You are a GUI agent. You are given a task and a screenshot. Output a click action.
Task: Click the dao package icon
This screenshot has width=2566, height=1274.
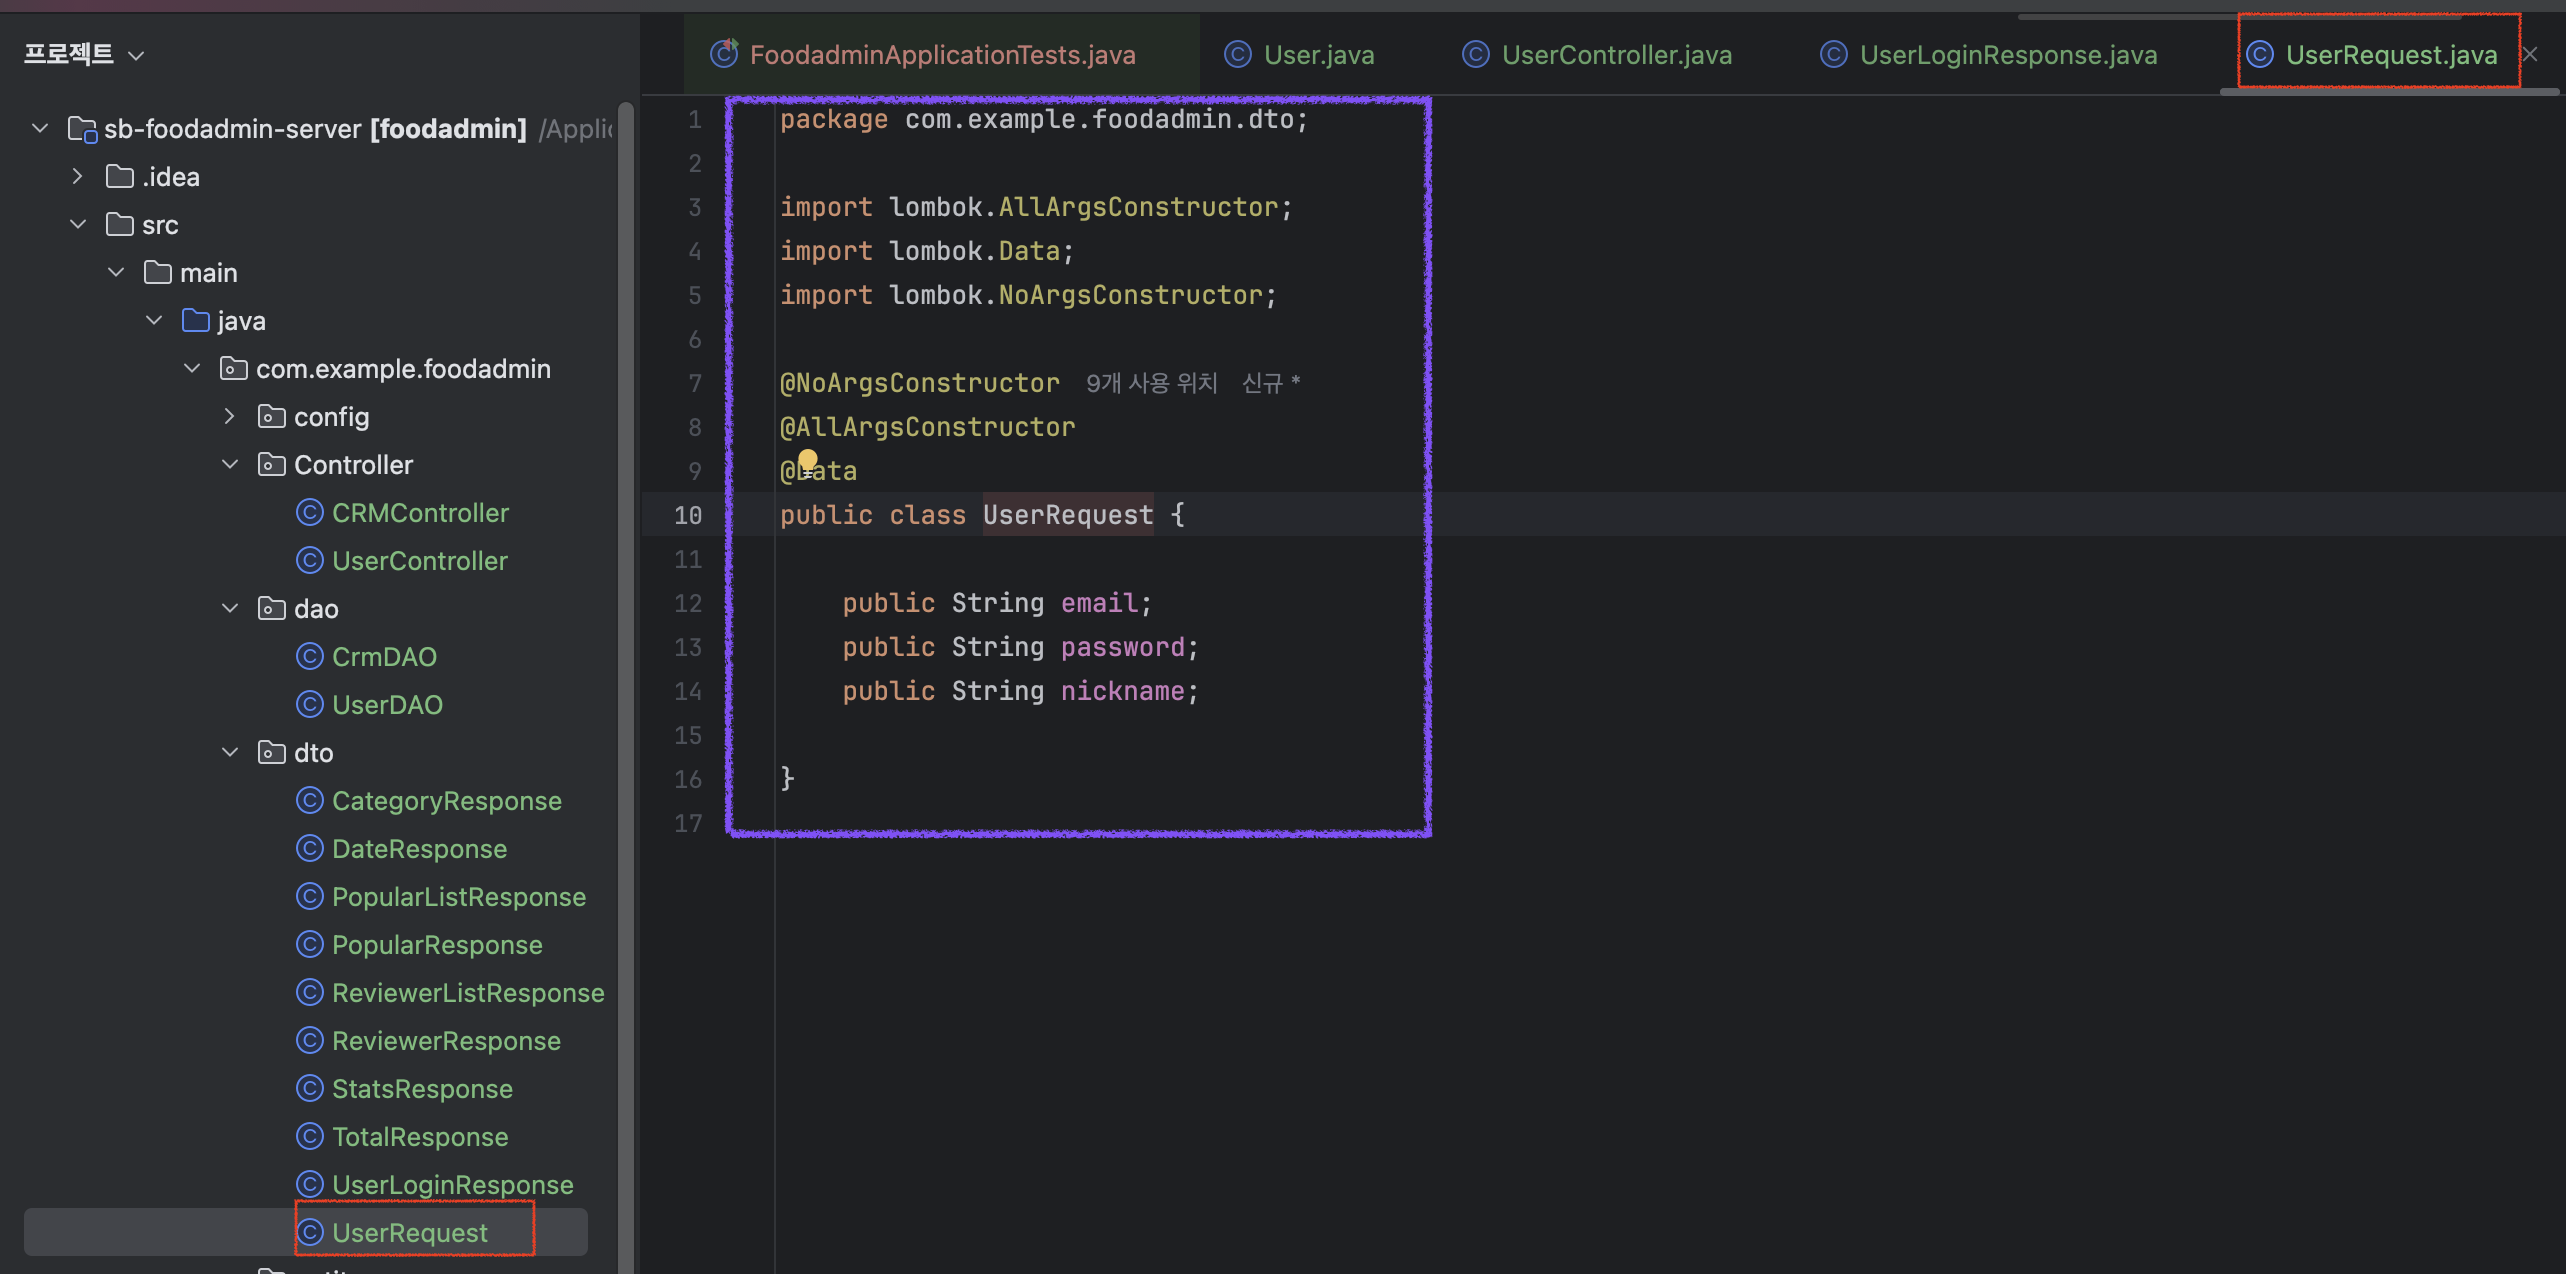click(x=272, y=608)
